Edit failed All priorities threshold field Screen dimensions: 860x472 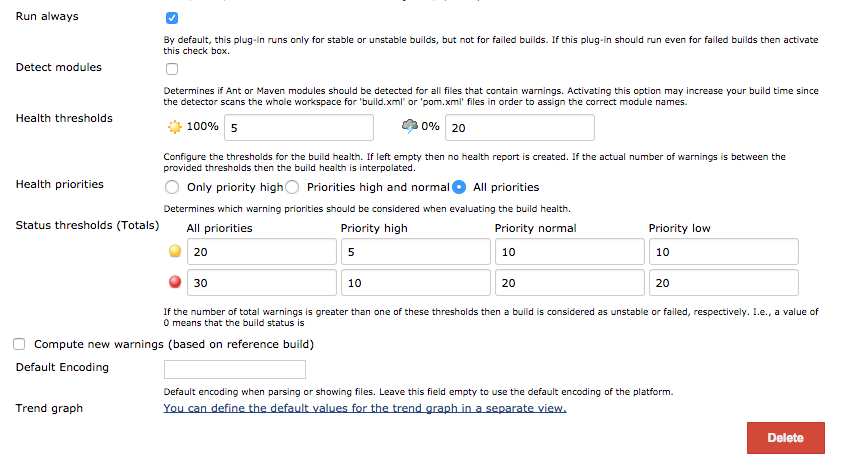coord(261,283)
